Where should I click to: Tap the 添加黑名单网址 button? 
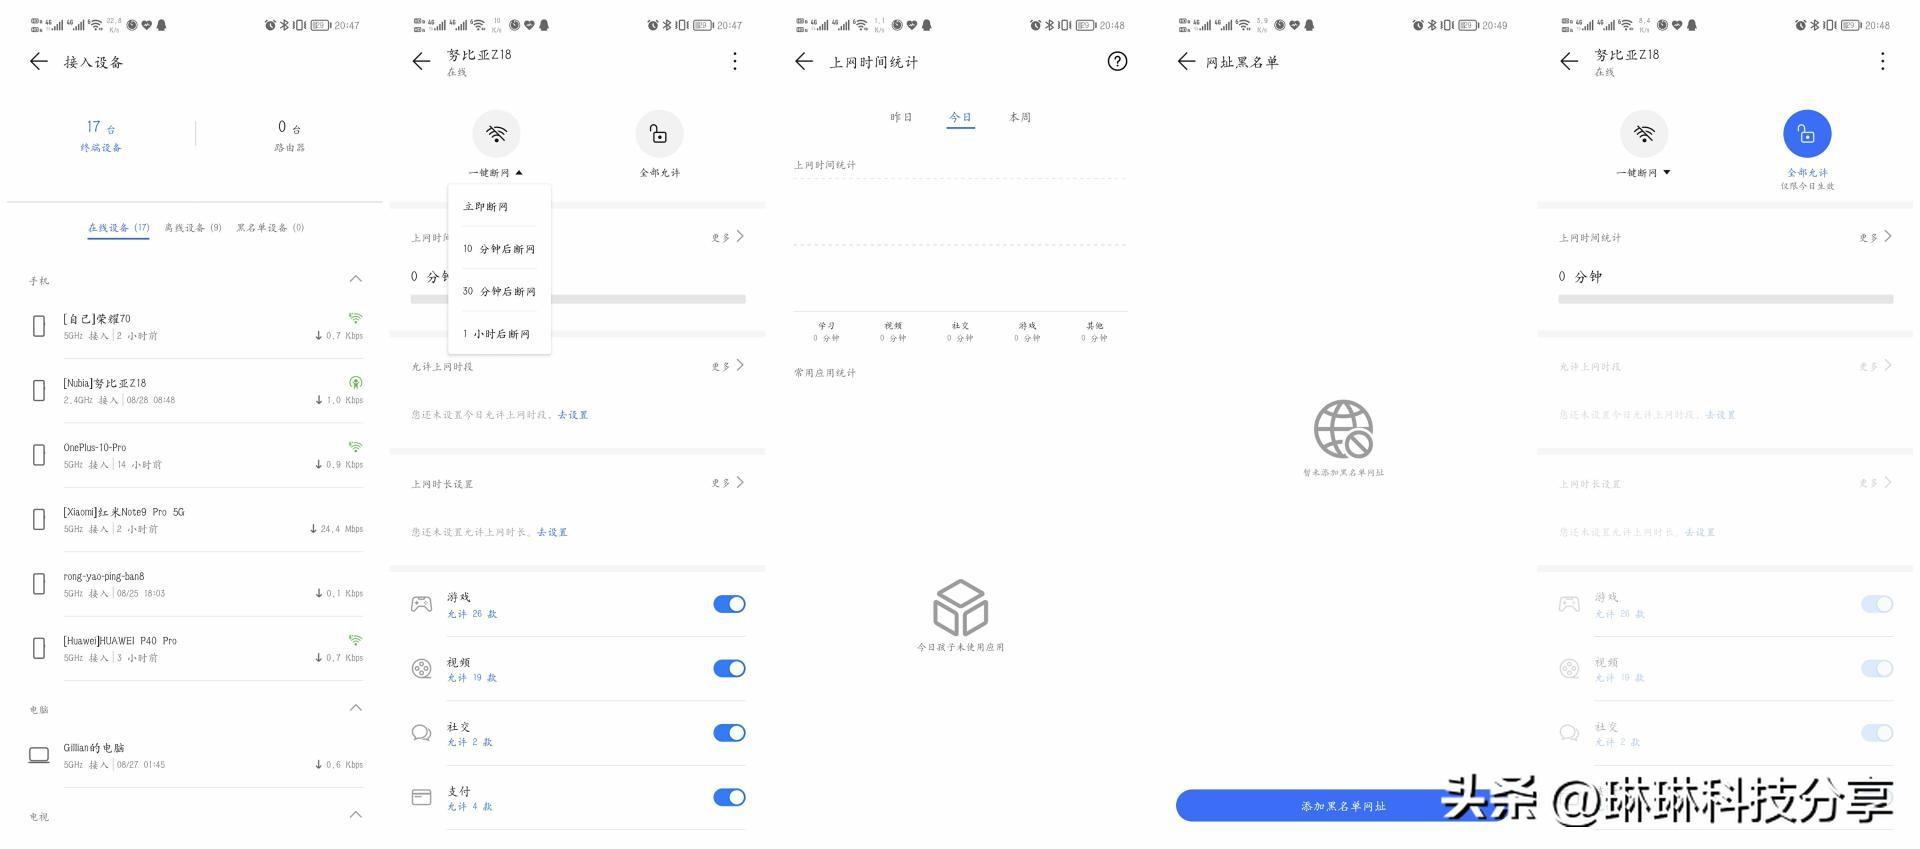(x=1342, y=806)
